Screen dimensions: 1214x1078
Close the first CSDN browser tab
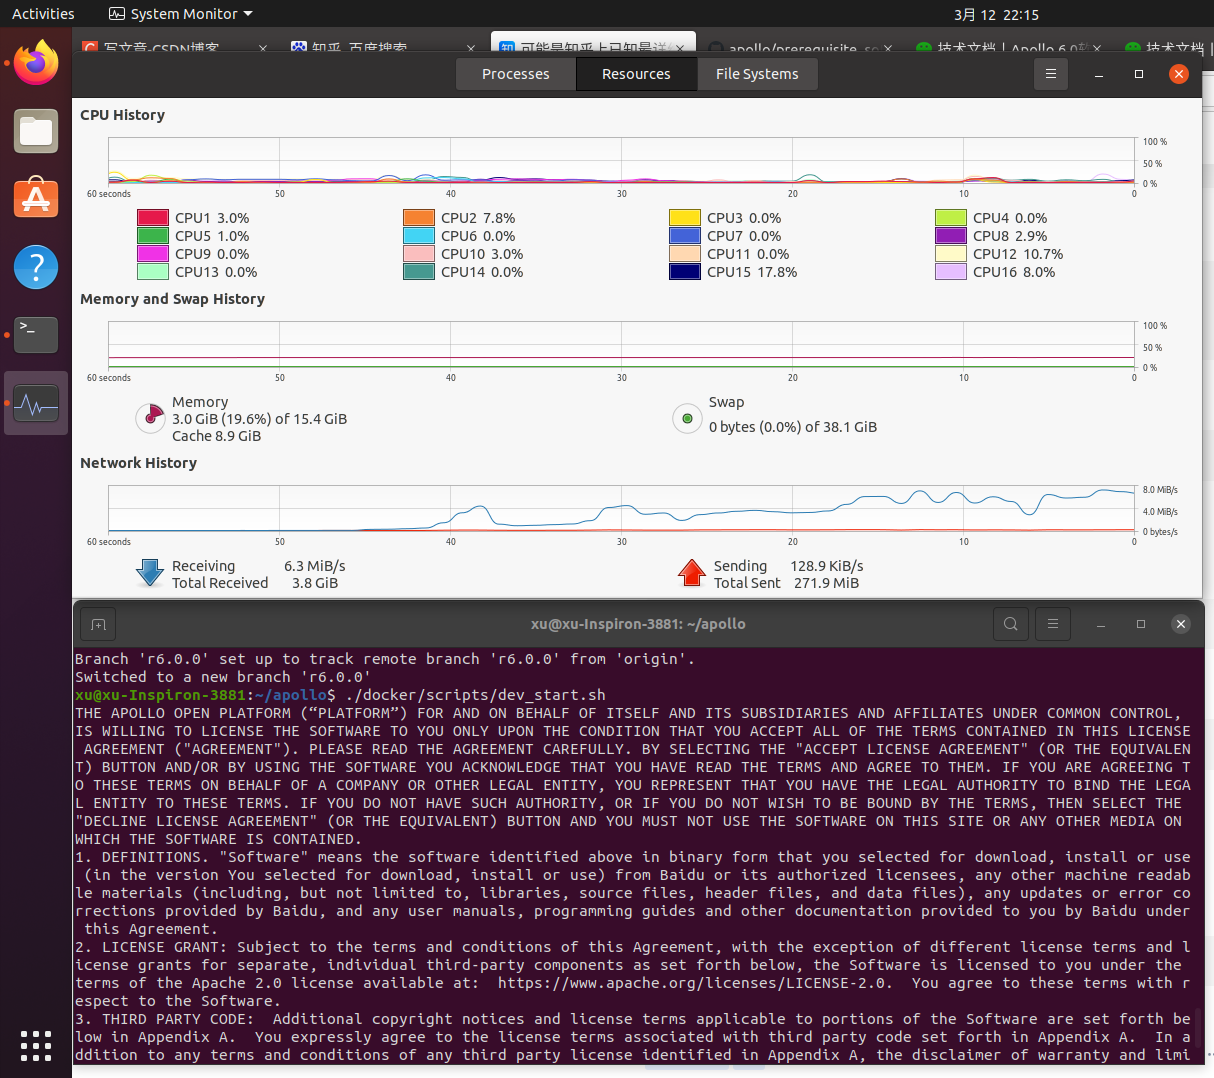pyautogui.click(x=263, y=47)
